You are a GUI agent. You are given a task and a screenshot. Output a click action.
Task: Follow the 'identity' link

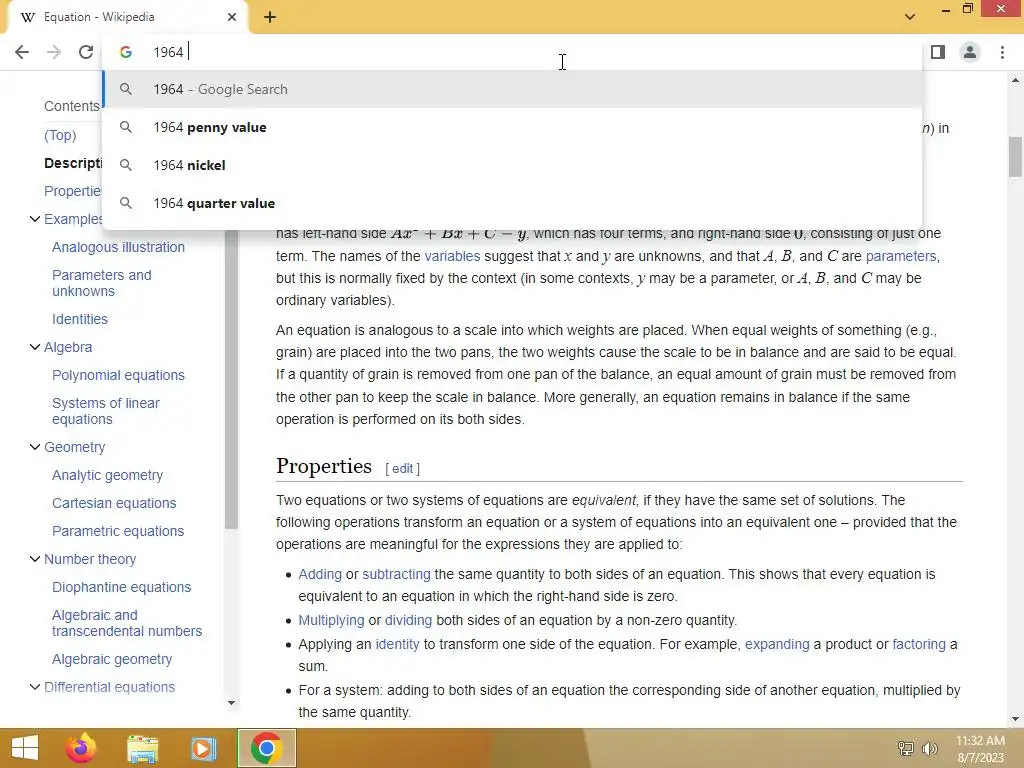[397, 644]
